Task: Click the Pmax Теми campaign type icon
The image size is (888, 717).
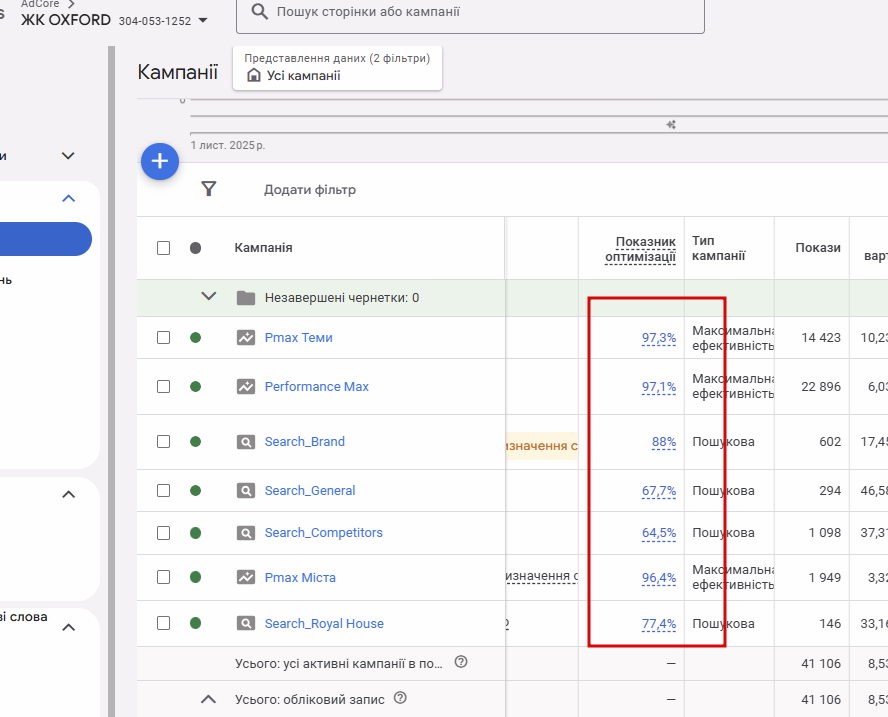Action: (246, 338)
